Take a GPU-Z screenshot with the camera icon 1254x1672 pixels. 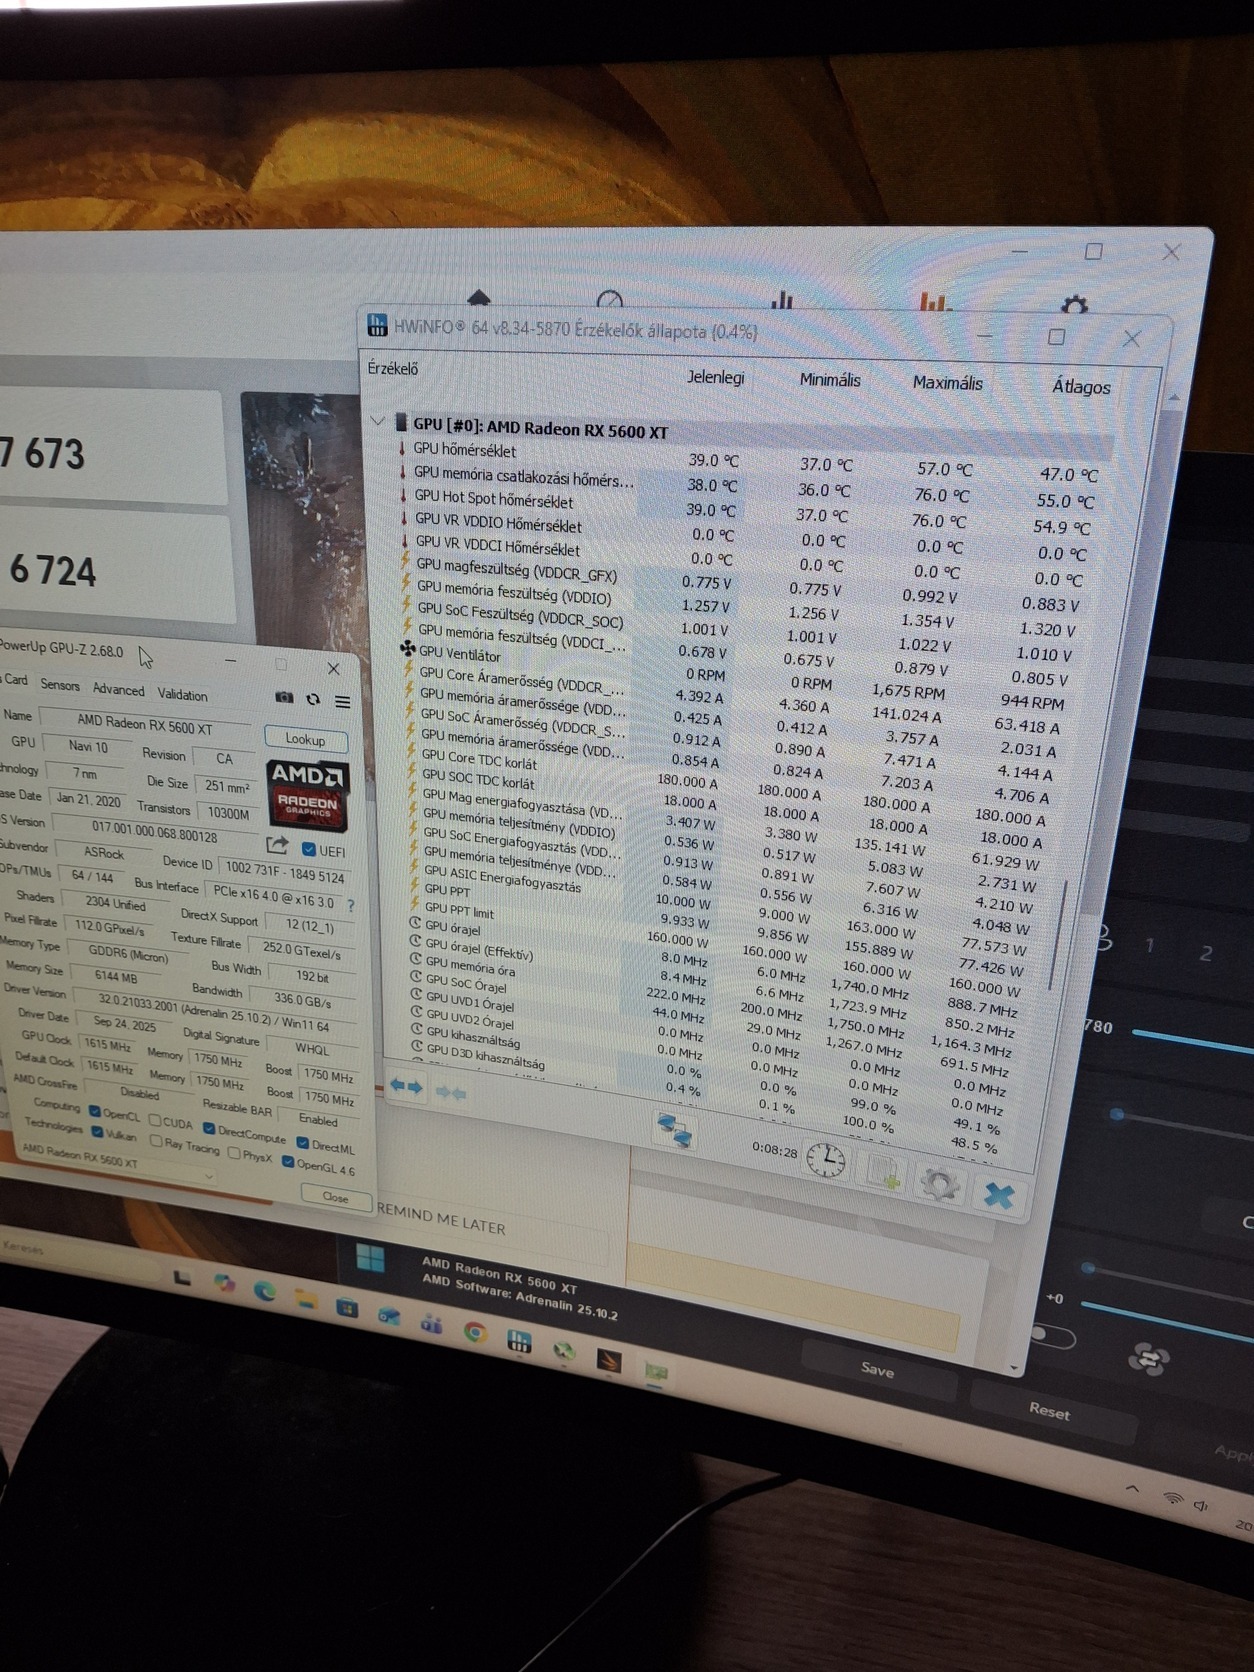pos(285,697)
